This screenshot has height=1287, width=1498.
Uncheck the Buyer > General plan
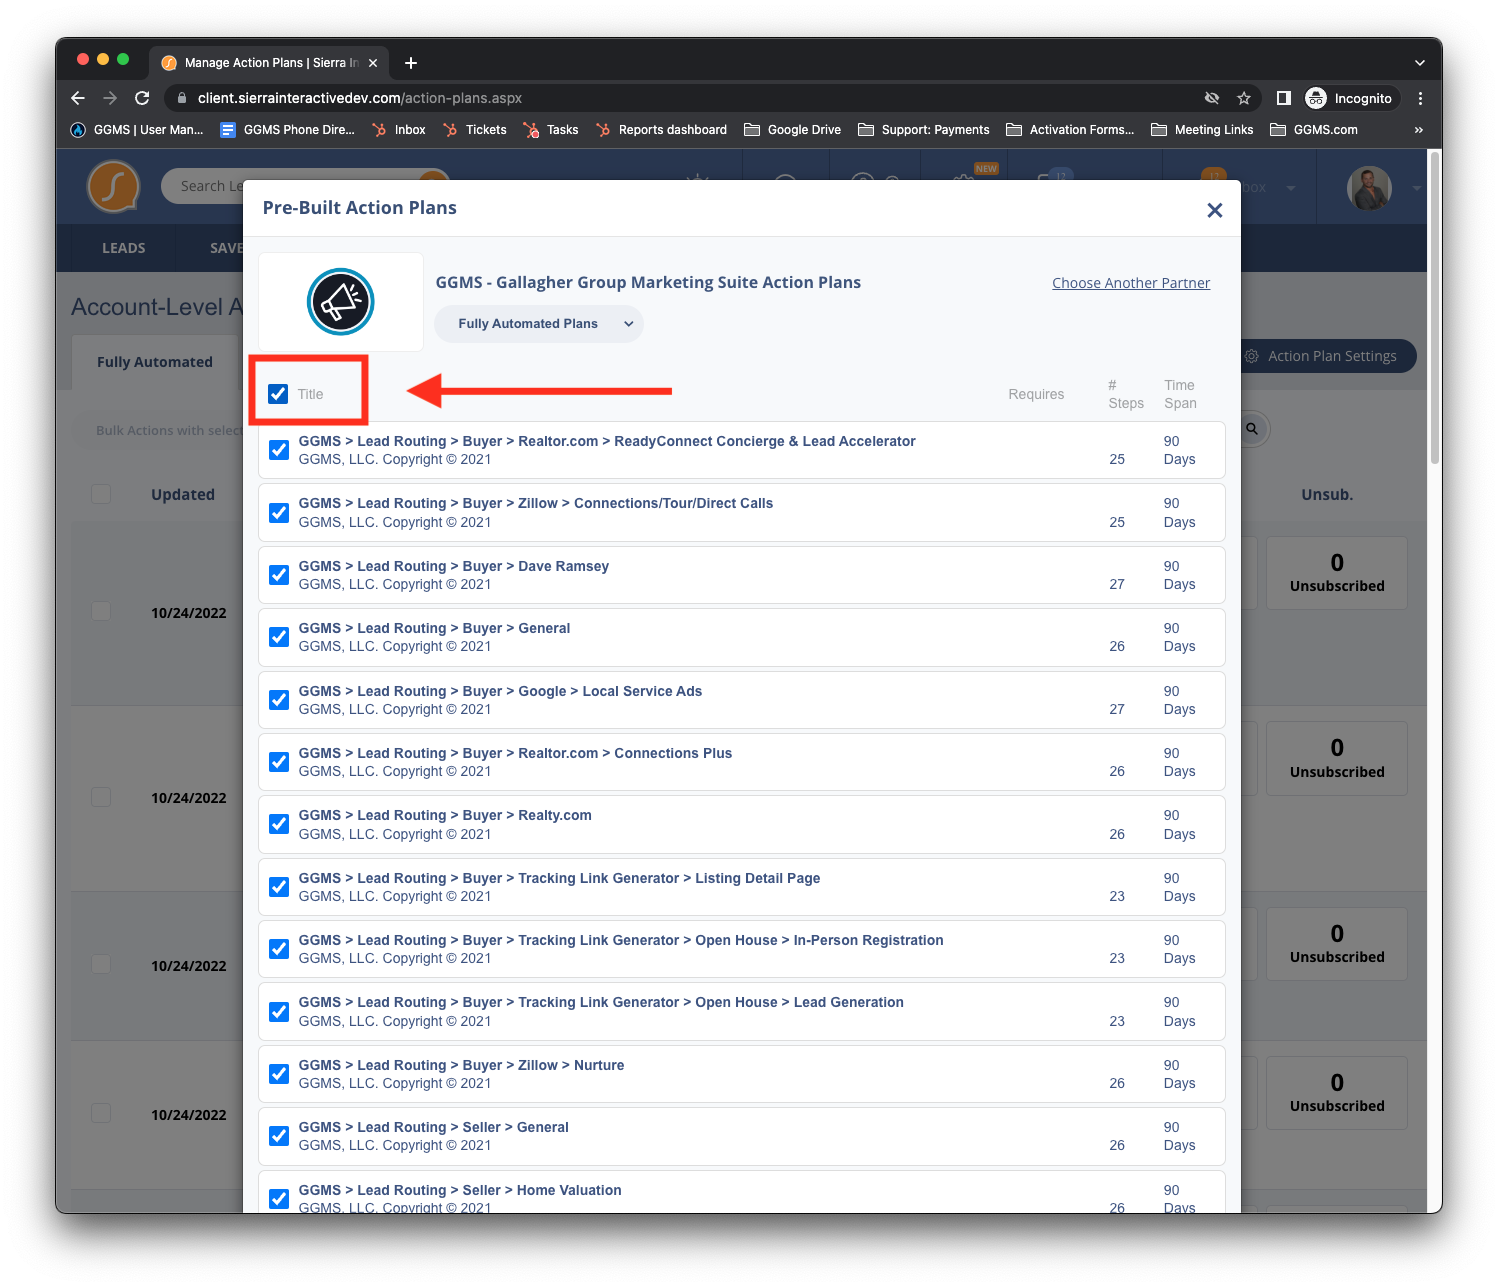(x=279, y=637)
